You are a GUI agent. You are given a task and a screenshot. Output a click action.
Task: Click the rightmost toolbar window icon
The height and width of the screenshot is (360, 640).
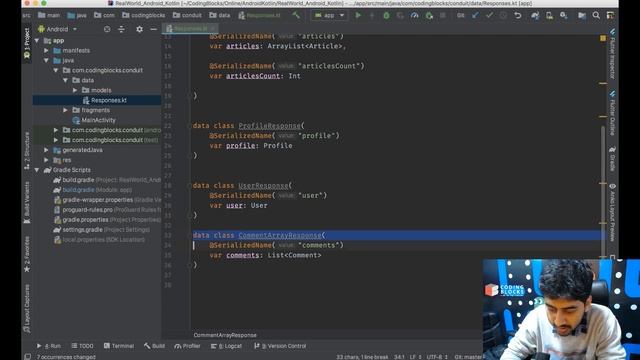(610, 16)
